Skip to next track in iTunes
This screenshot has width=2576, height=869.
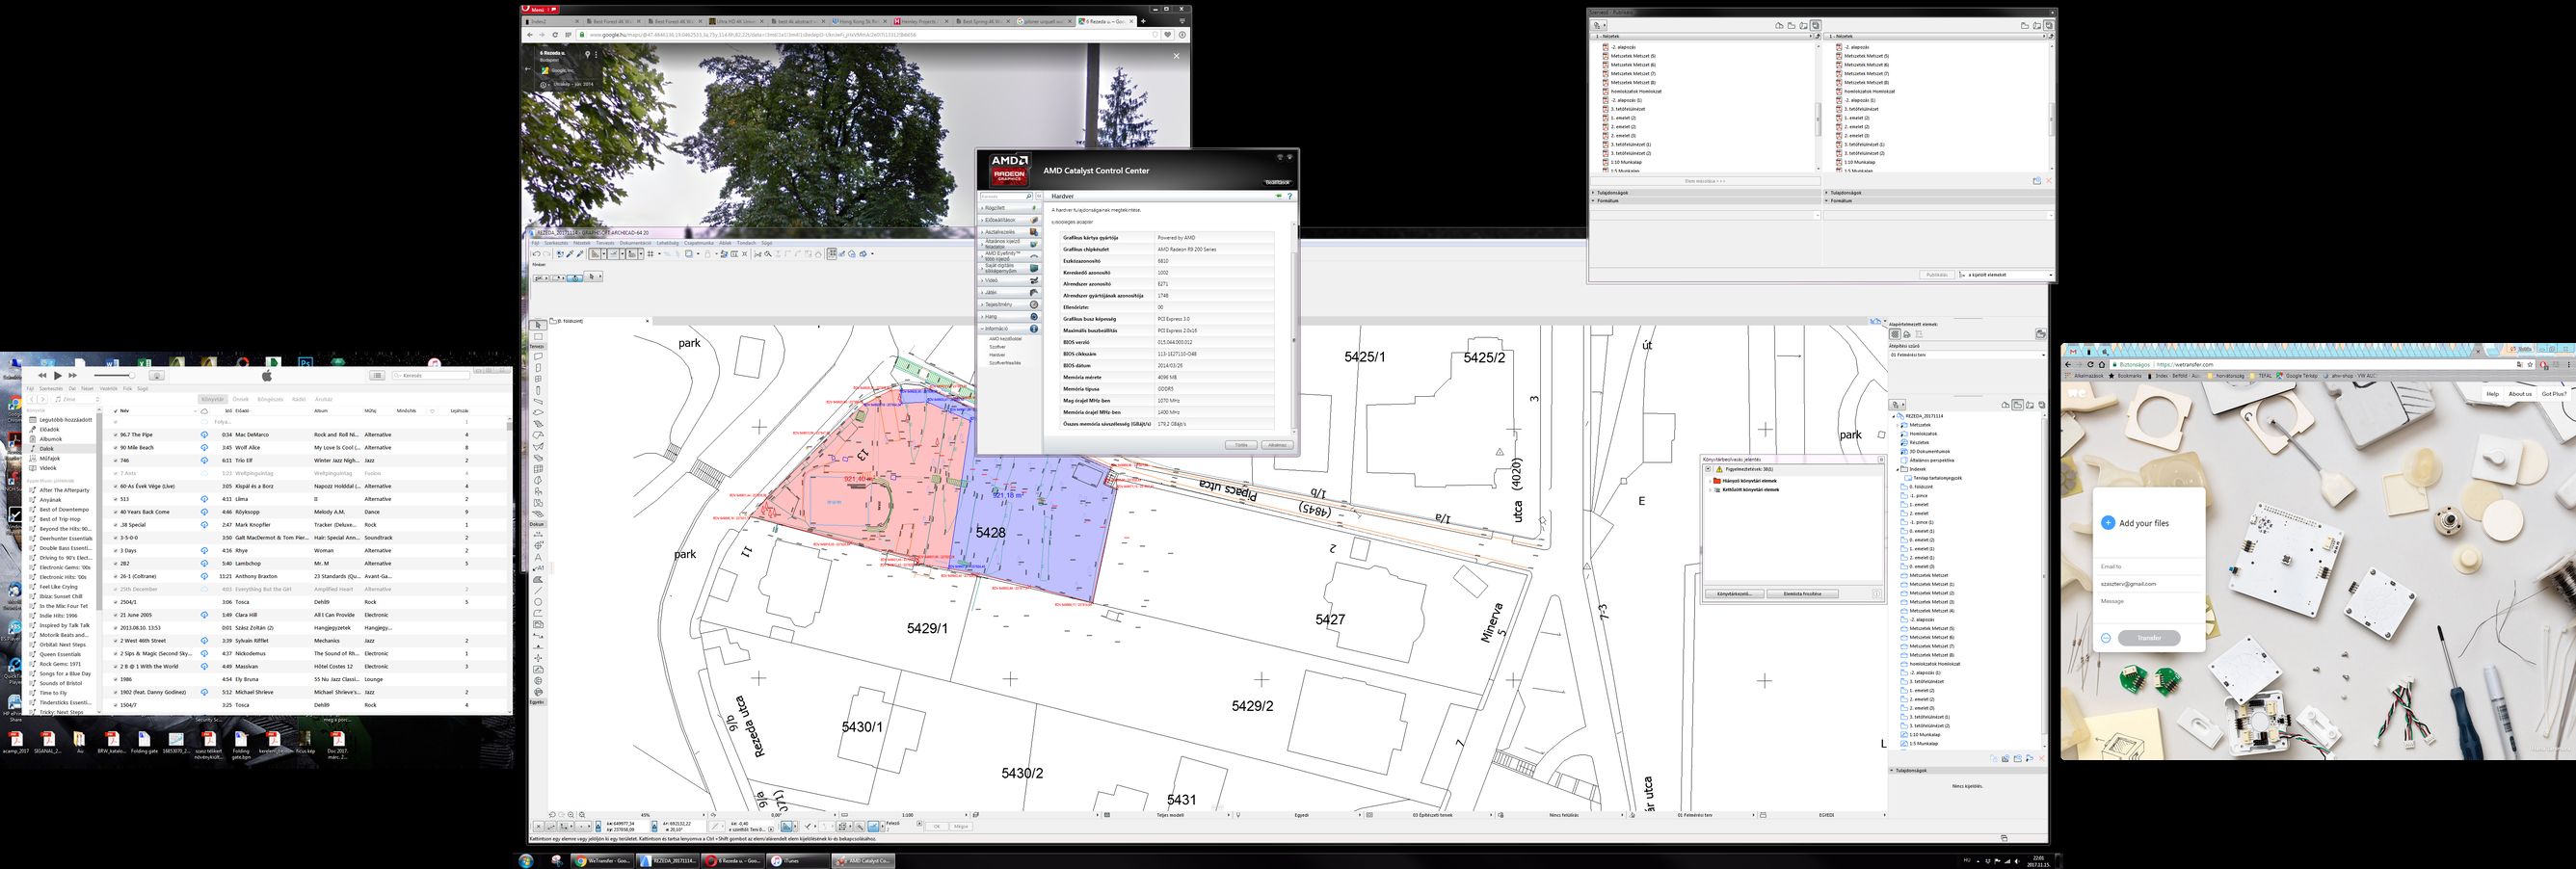click(x=73, y=376)
